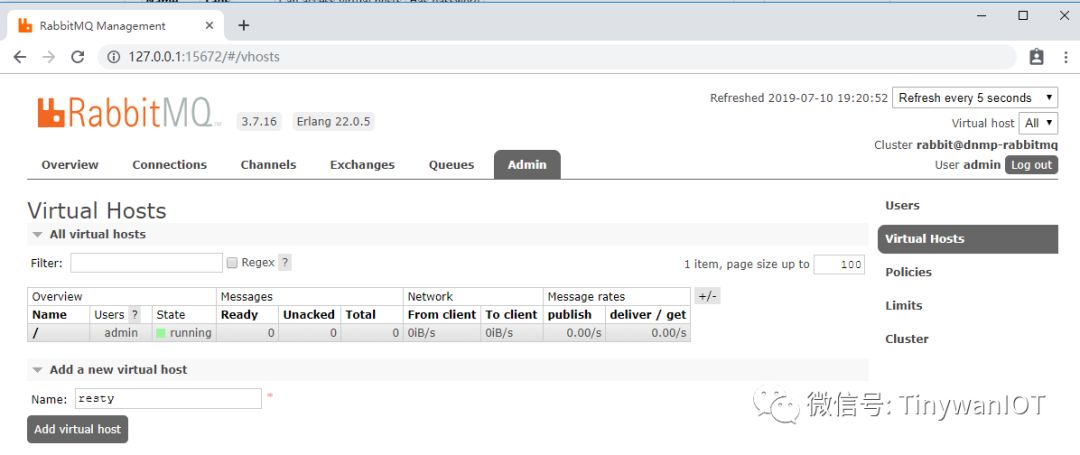
Task: Sort by the deliver / get column header
Action: tap(647, 315)
